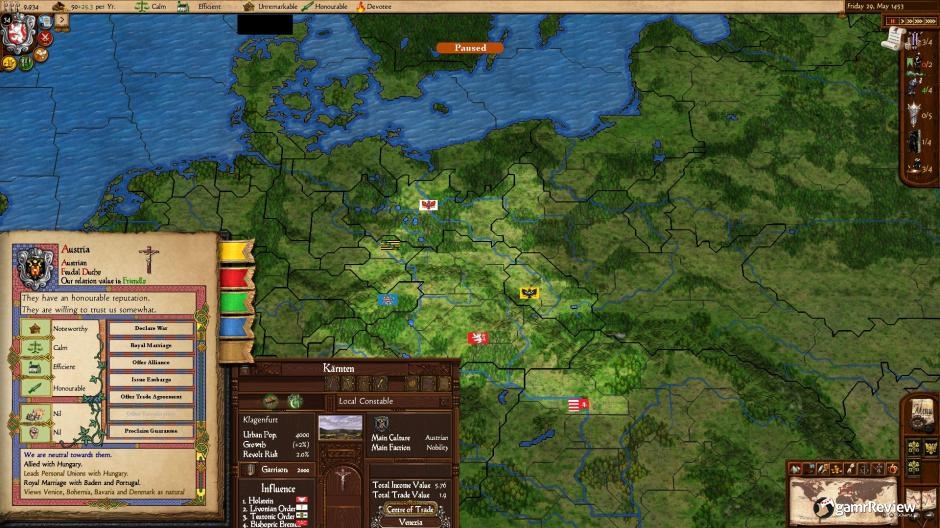Select the red ribbon tab
Screen dimensions: 940x528
[x=236, y=277]
